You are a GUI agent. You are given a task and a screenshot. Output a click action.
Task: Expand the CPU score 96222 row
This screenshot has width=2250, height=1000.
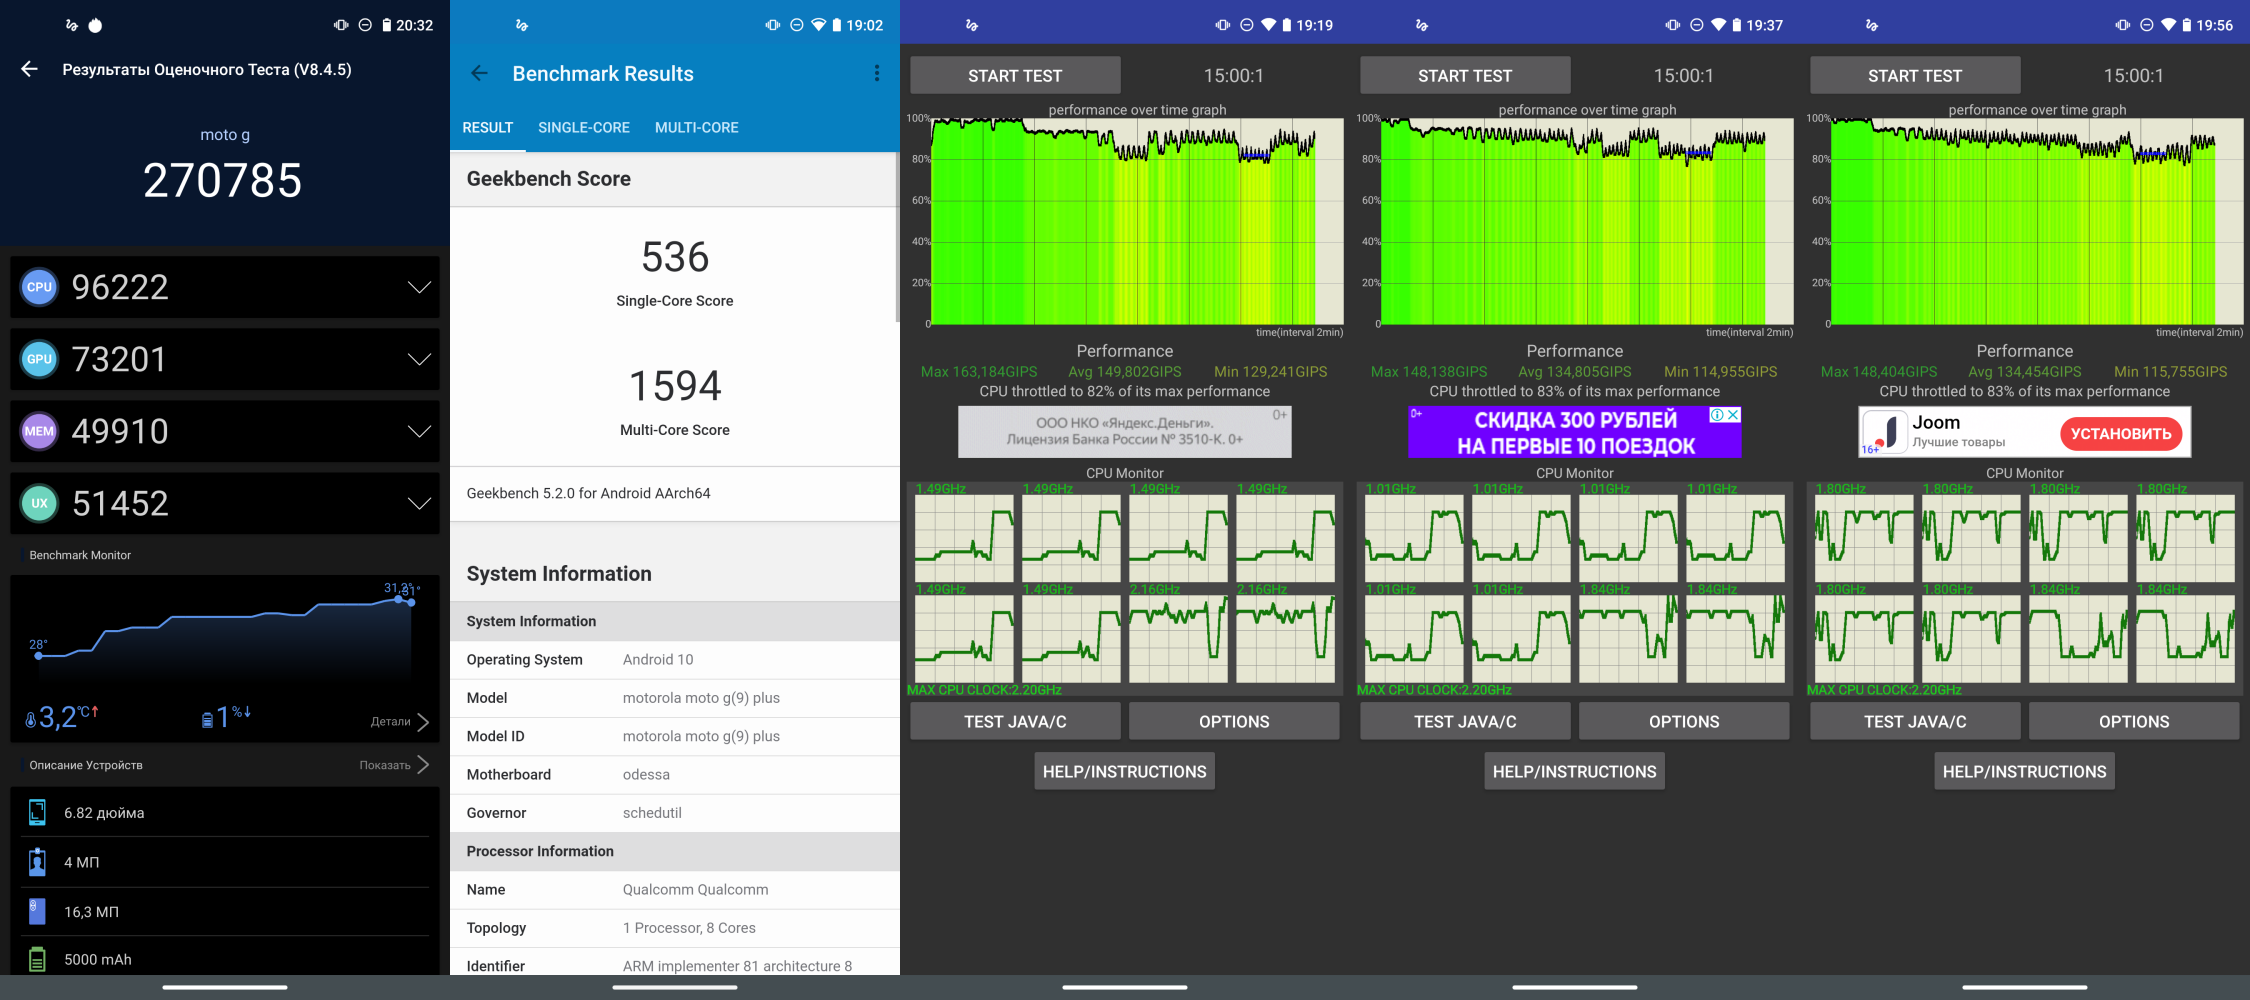tap(225, 287)
